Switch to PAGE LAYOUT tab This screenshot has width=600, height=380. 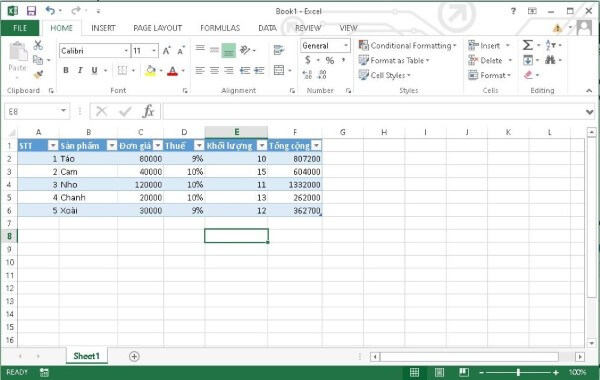tap(157, 28)
